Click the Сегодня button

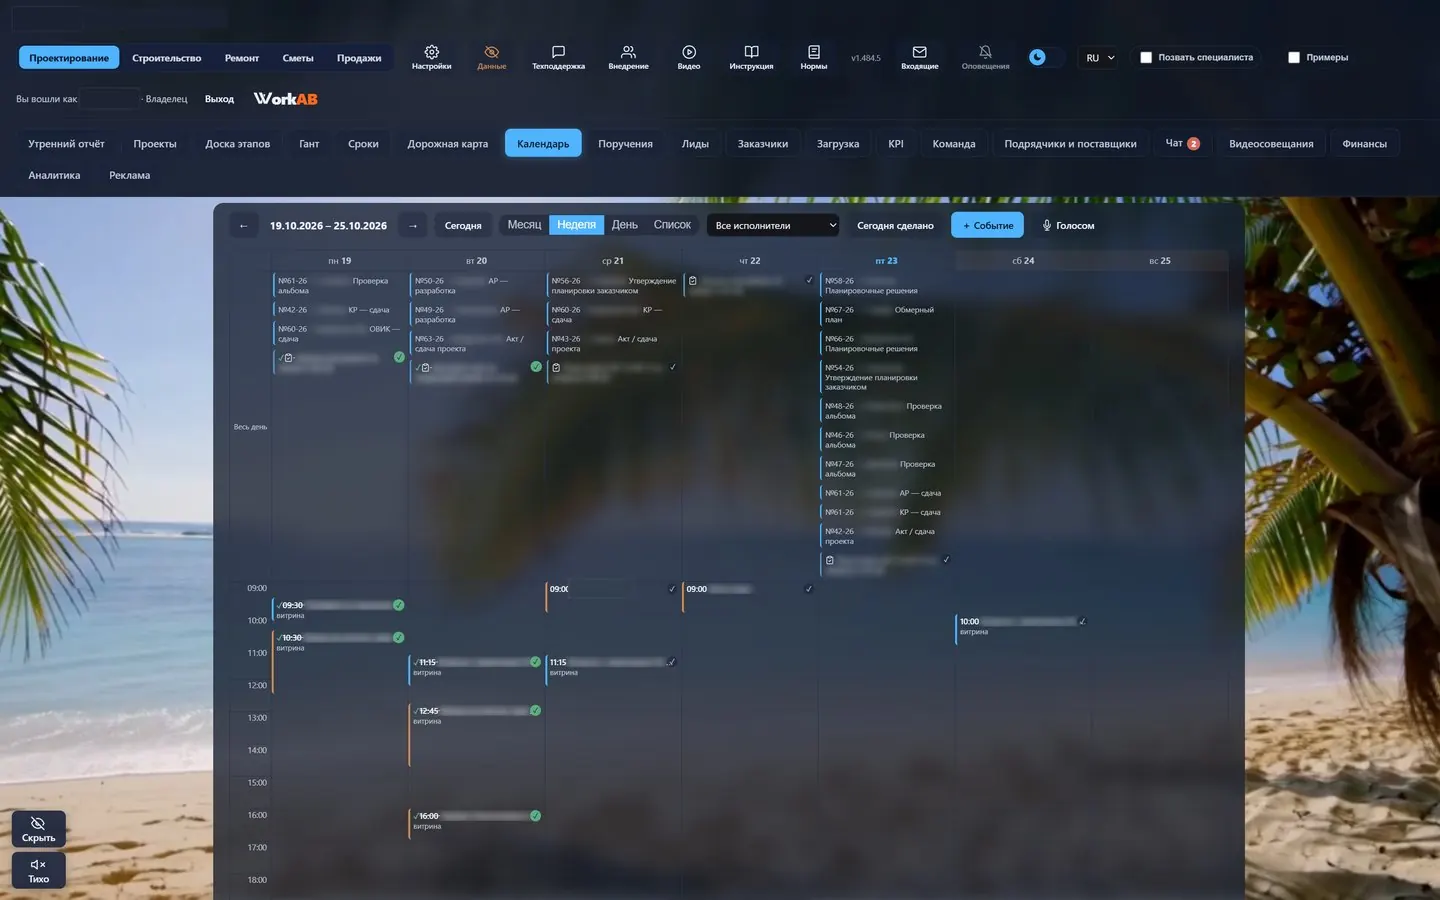[x=463, y=226]
